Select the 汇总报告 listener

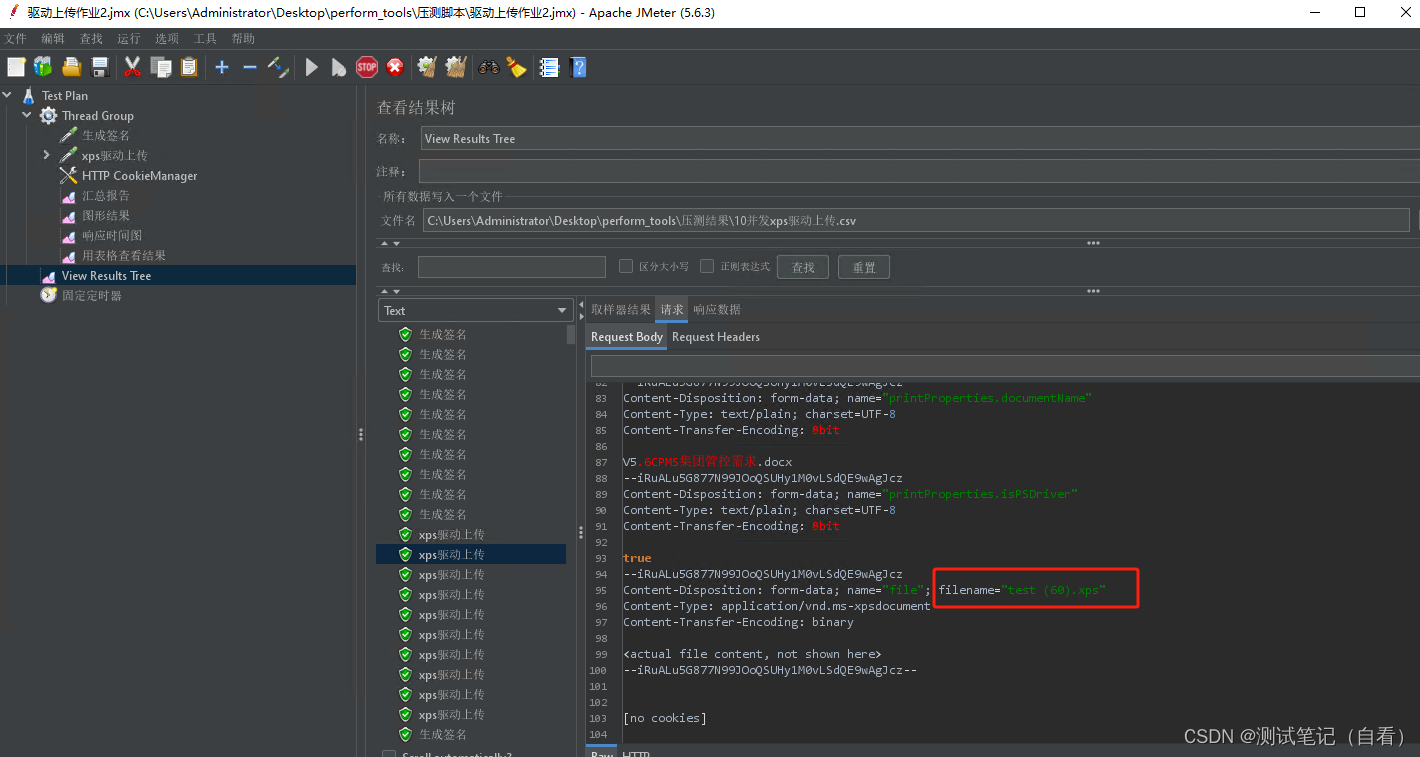pyautogui.click(x=106, y=196)
